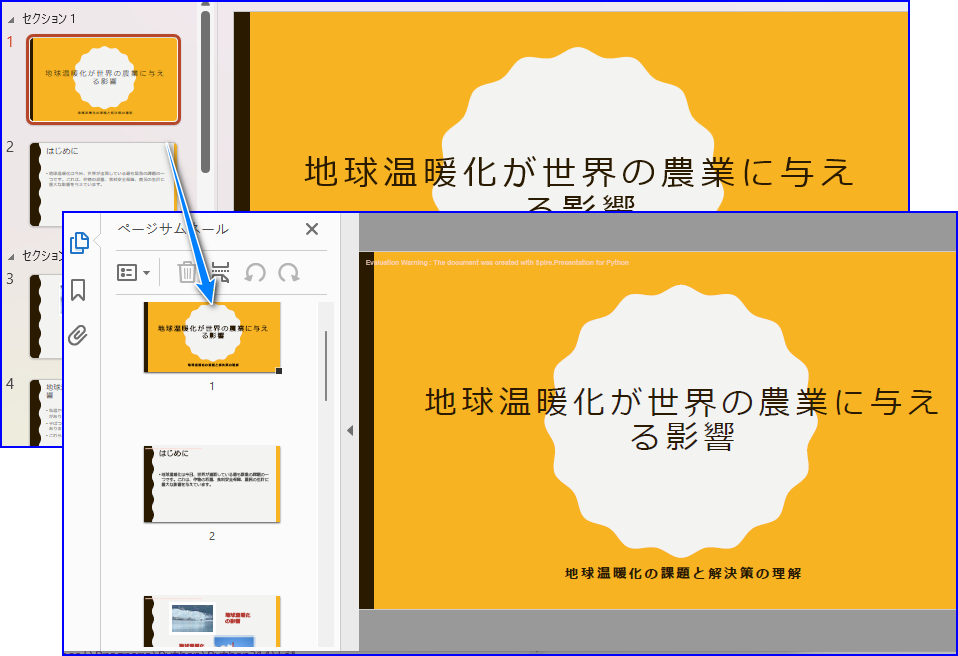Click slide number 2 in PowerPoint panel
Image resolution: width=958 pixels, height=656 pixels.
tap(10, 147)
